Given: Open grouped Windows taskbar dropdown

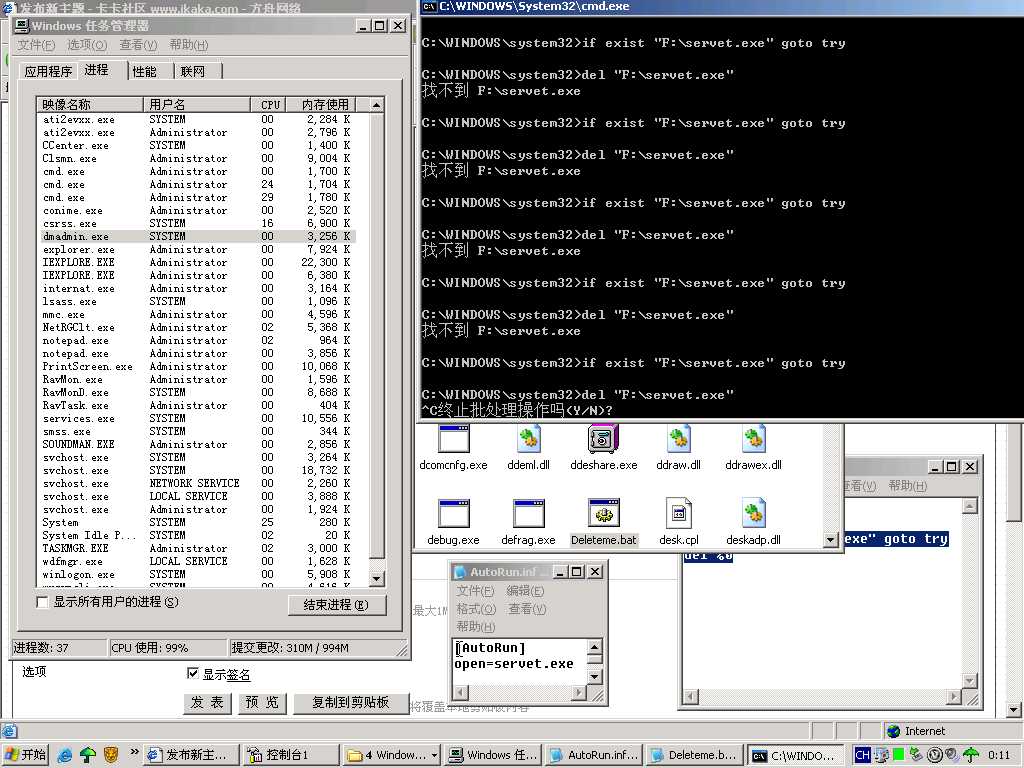Looking at the screenshot, I should pyautogui.click(x=434, y=755).
